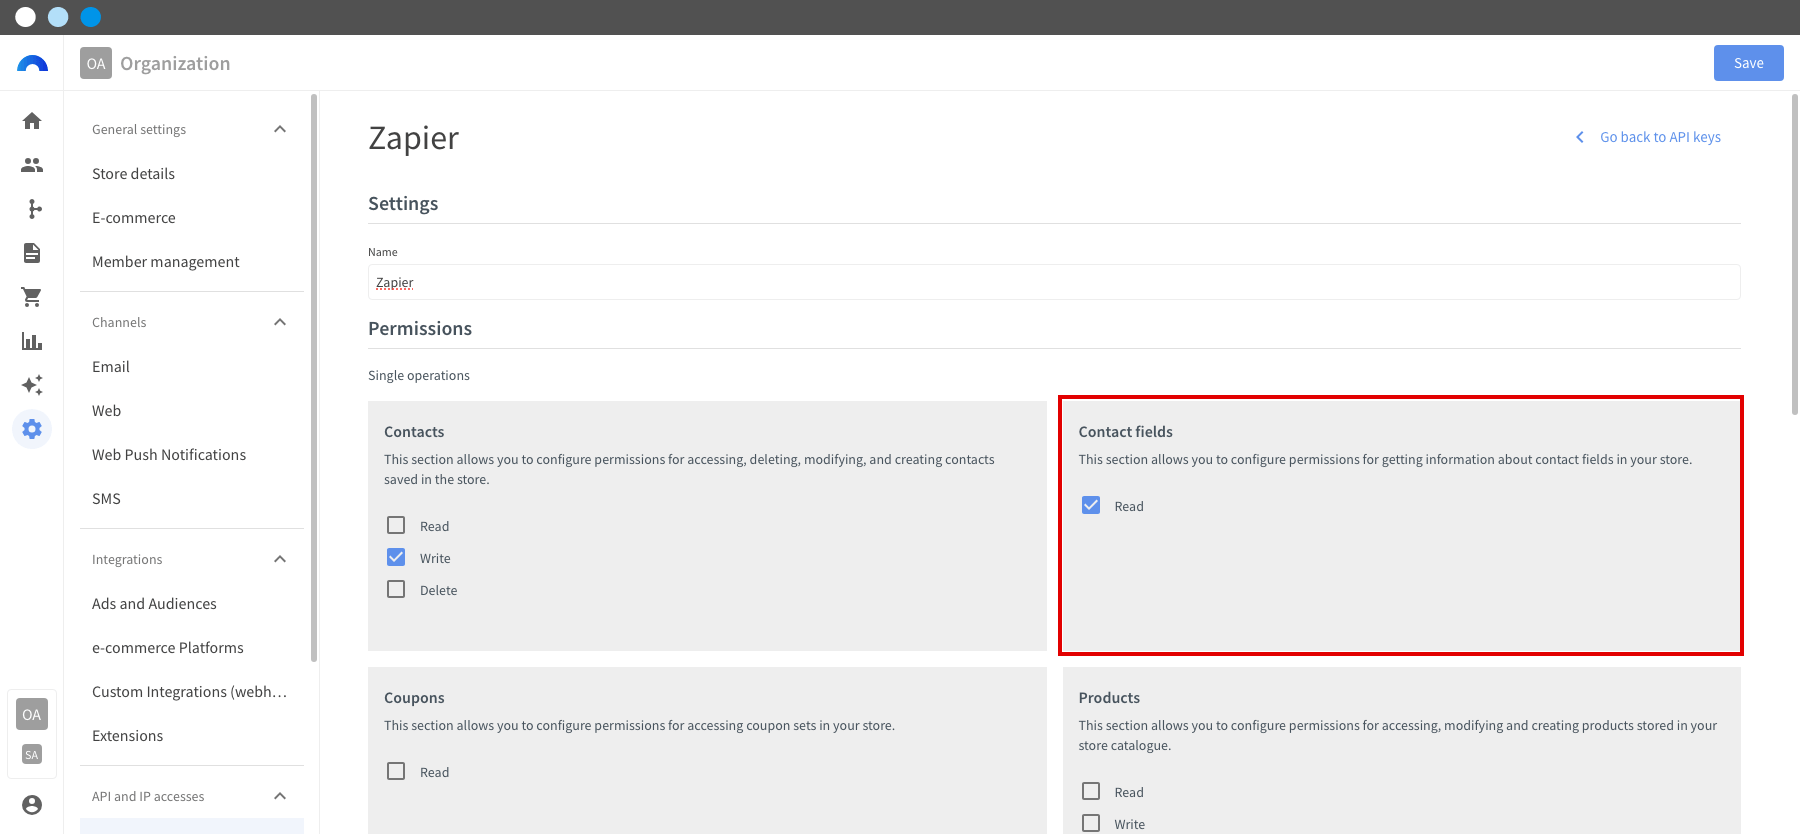The image size is (1800, 835).
Task: Click the Products section heading
Action: point(1109,698)
